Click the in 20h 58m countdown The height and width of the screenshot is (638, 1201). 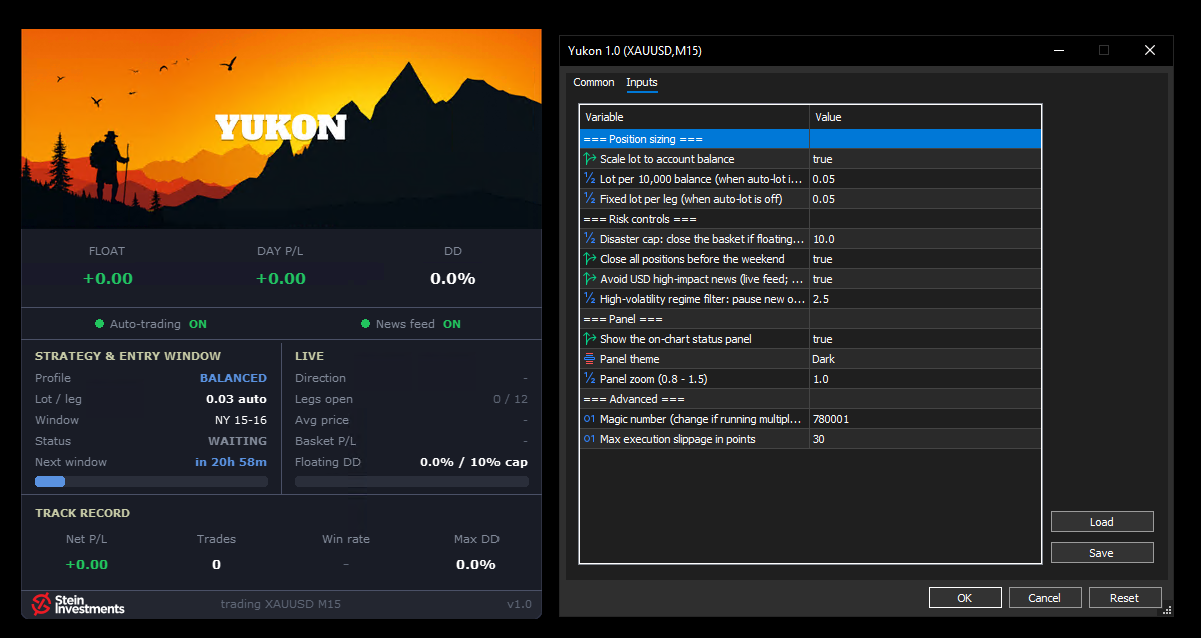click(x=231, y=462)
